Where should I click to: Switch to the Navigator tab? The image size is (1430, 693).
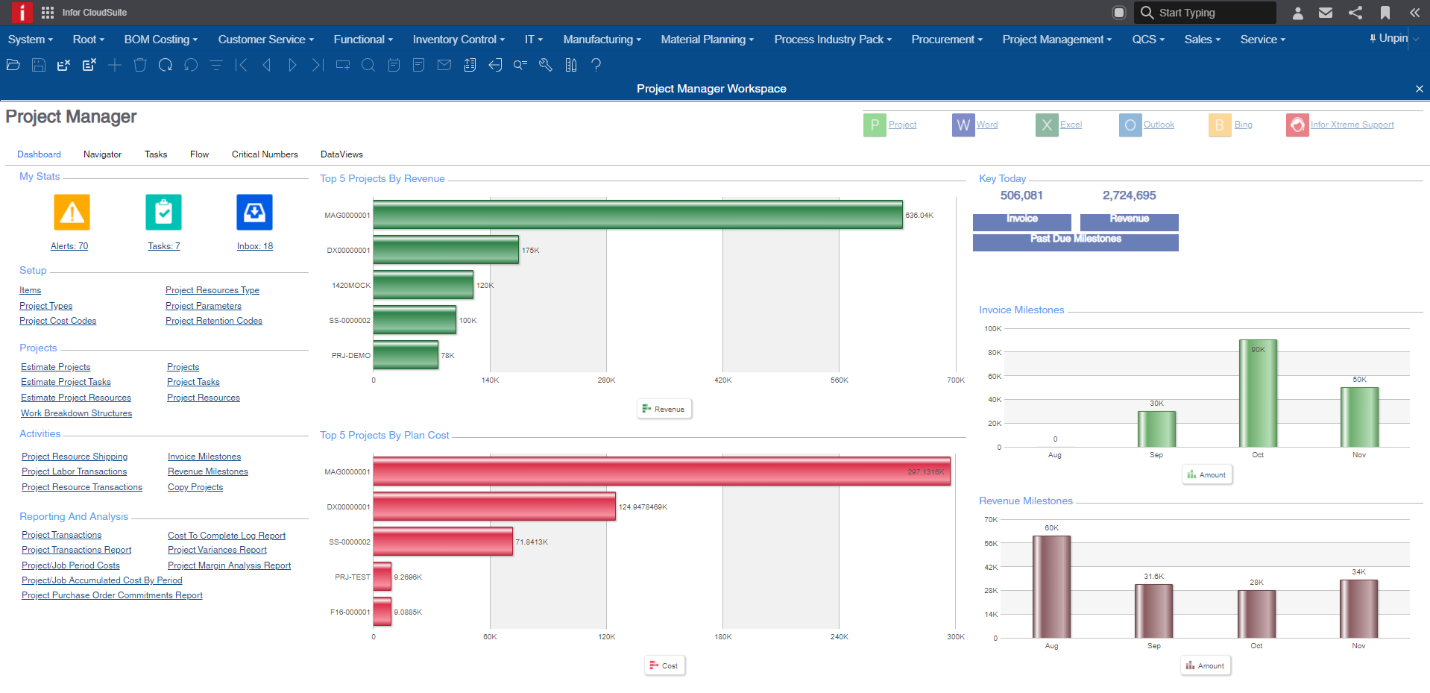coord(103,154)
